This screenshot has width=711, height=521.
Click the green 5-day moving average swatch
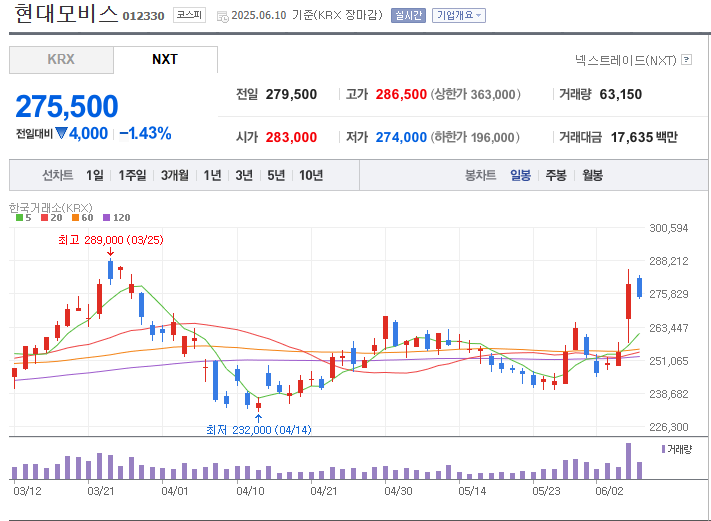(x=19, y=218)
